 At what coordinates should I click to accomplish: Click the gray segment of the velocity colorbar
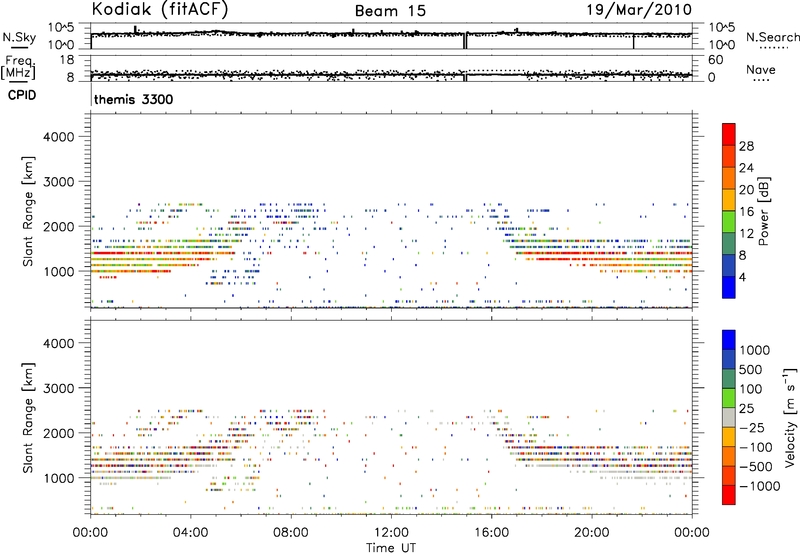tap(729, 417)
